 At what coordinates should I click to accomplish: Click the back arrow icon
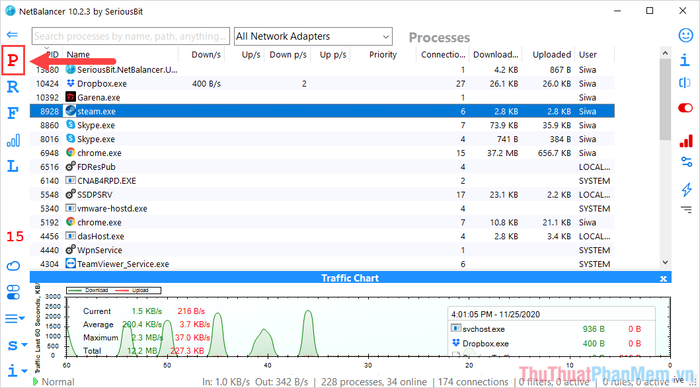click(12, 34)
